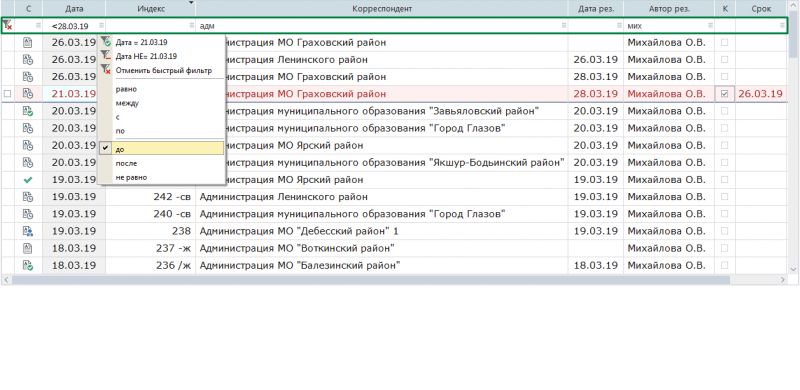800x390 pixels.
Task: Click the clear-filter funnel icon in filter row
Action: (x=7, y=25)
